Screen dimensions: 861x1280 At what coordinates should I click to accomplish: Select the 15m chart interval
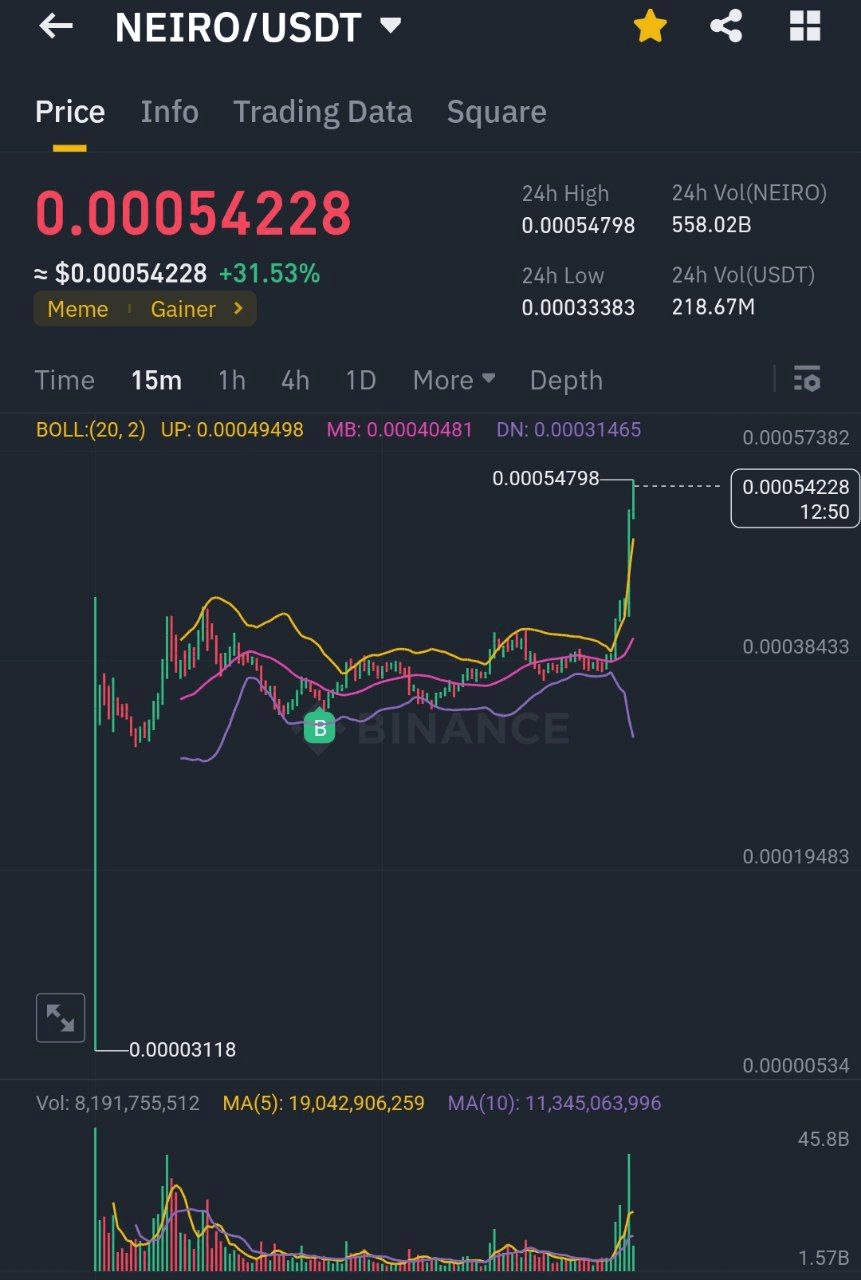156,380
